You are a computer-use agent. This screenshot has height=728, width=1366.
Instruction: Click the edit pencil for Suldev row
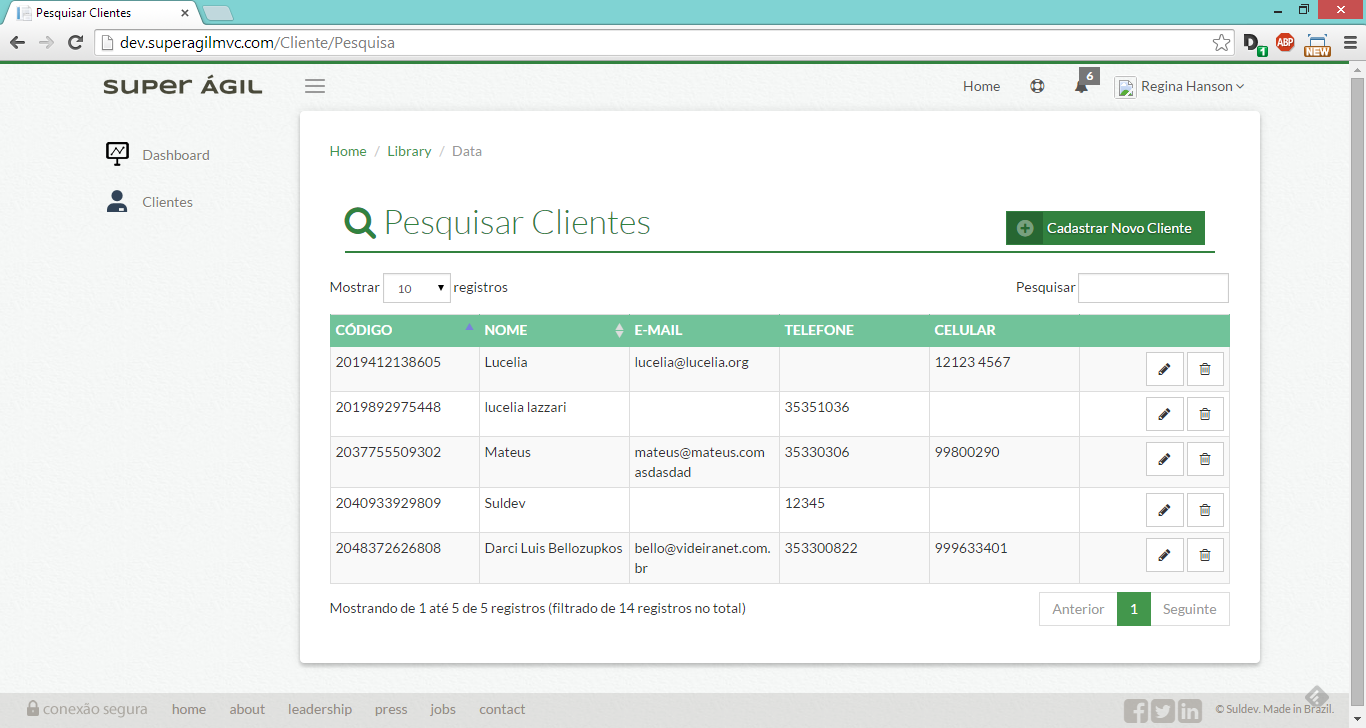click(1164, 510)
